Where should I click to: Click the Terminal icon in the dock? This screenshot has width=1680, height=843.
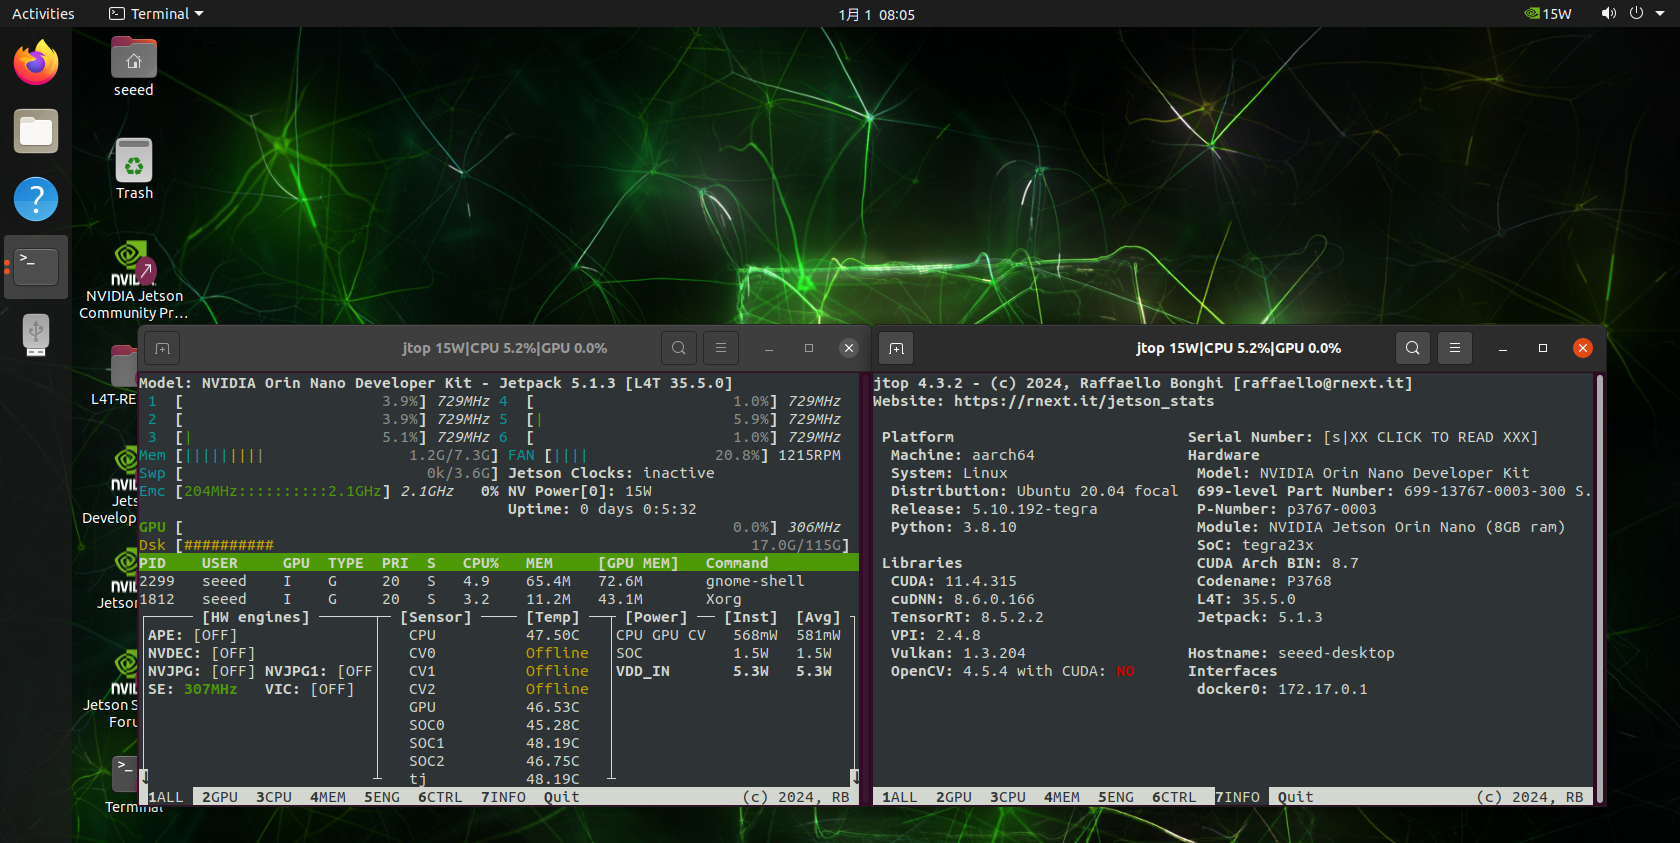(x=36, y=267)
